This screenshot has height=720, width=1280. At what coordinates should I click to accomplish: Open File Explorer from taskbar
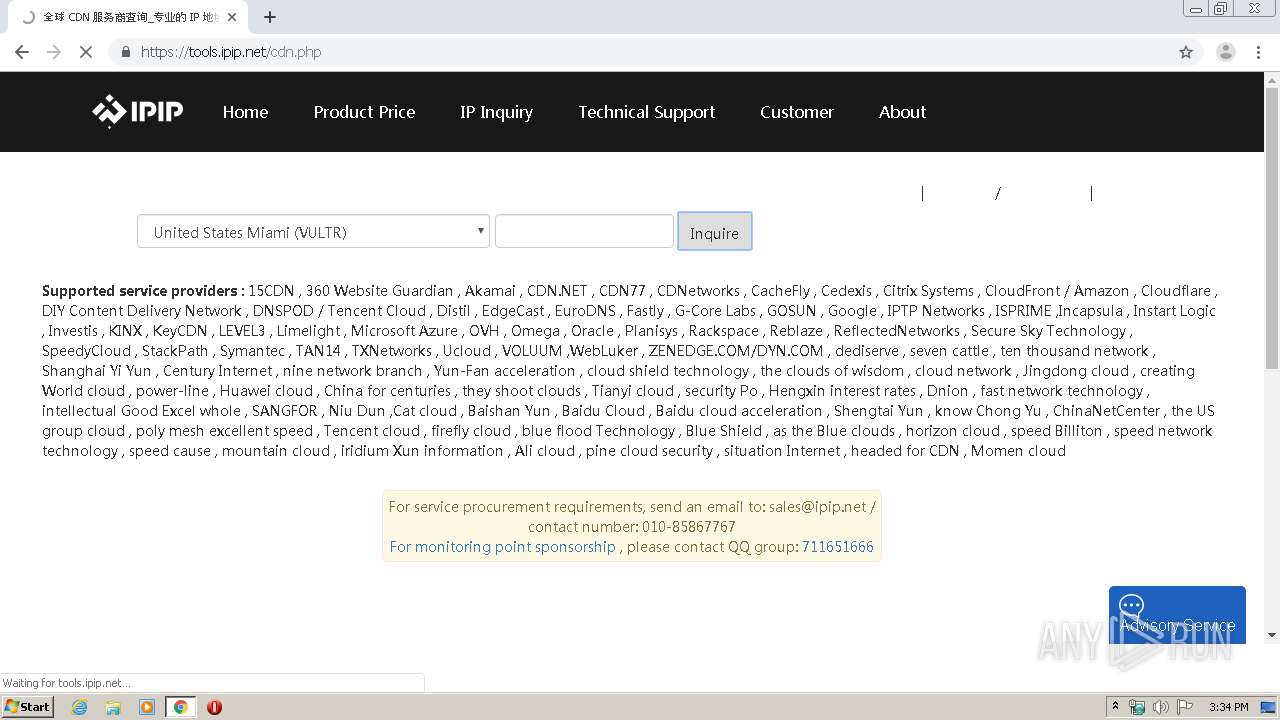[113, 707]
